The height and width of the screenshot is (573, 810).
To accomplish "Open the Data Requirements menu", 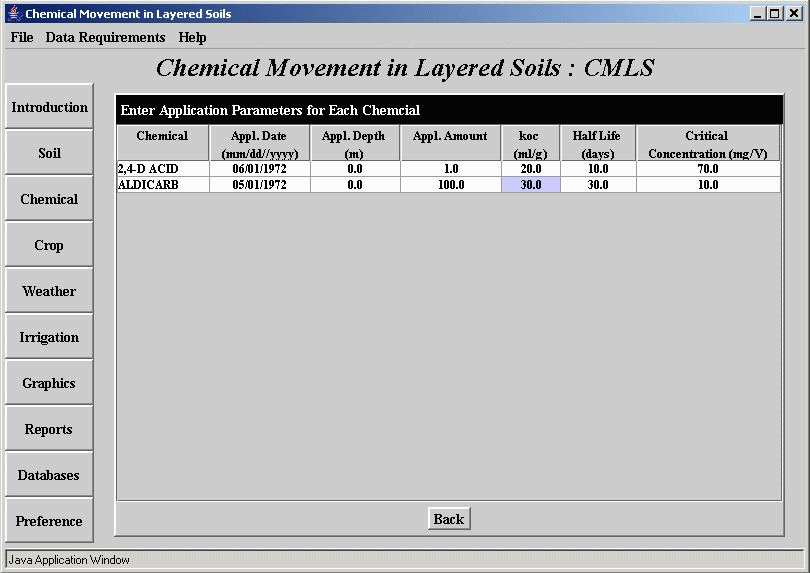I will point(105,37).
